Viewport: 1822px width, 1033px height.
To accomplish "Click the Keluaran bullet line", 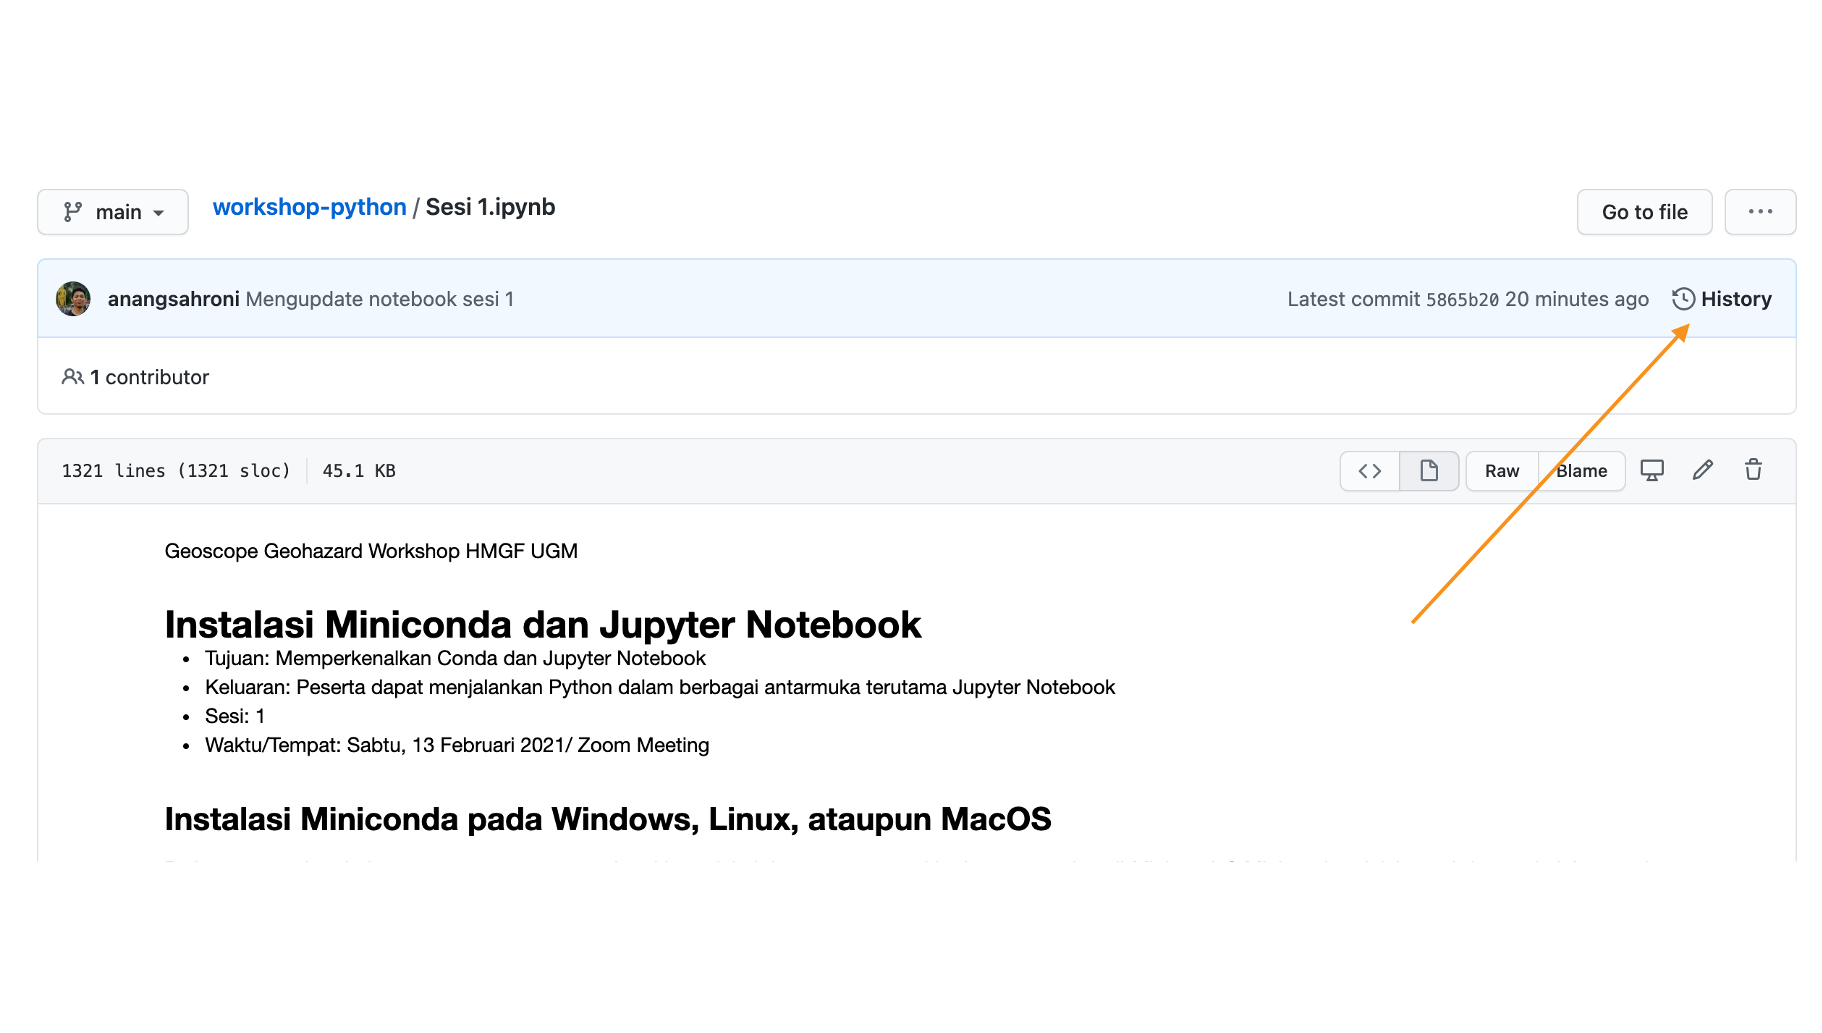I will [660, 687].
